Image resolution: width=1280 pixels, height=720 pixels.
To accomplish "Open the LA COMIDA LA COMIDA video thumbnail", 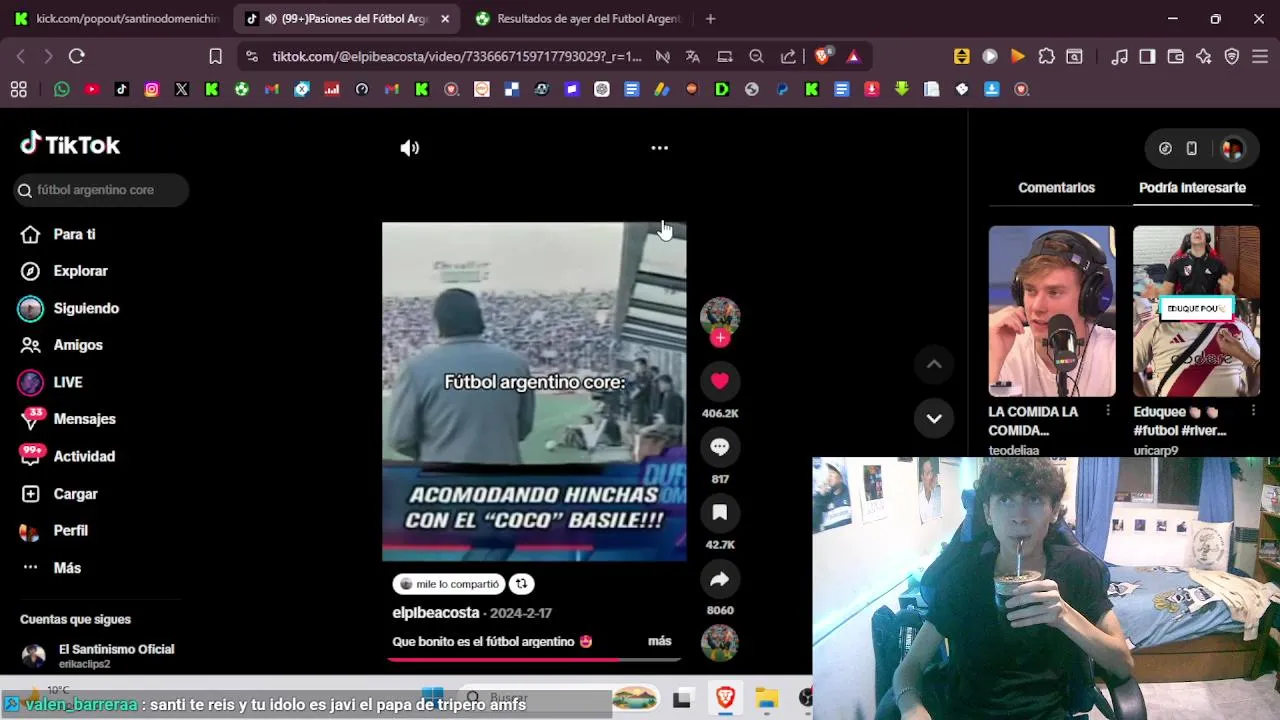I will 1052,311.
